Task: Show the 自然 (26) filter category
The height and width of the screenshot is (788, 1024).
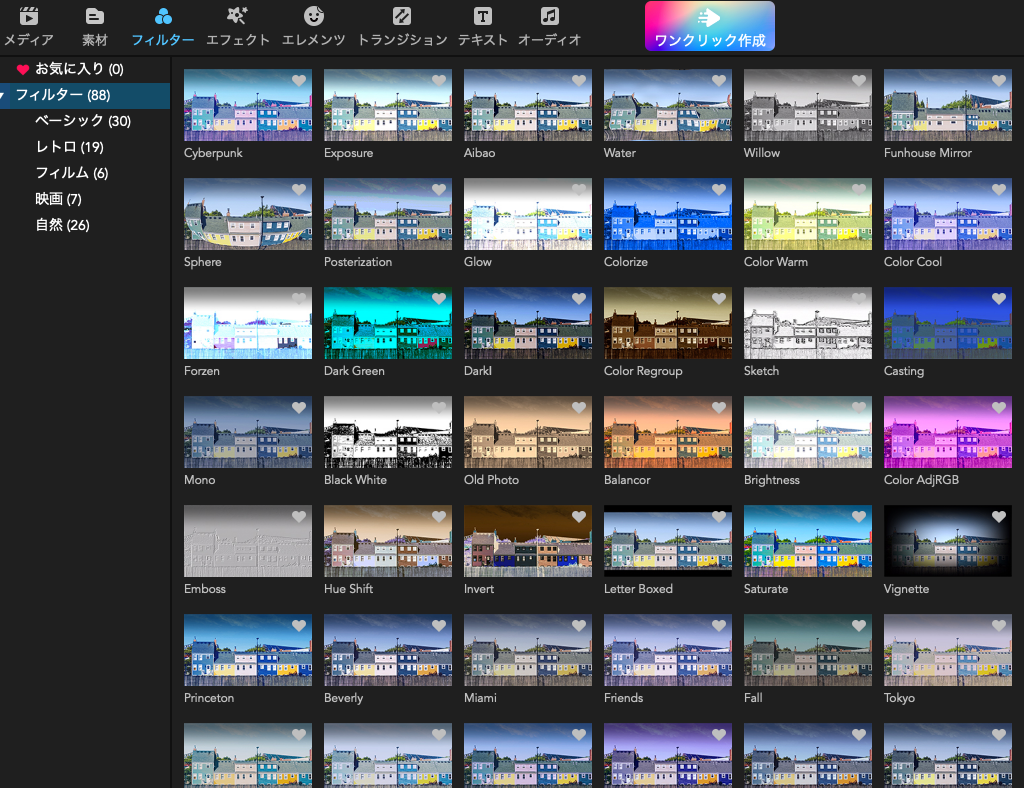Action: coord(62,225)
